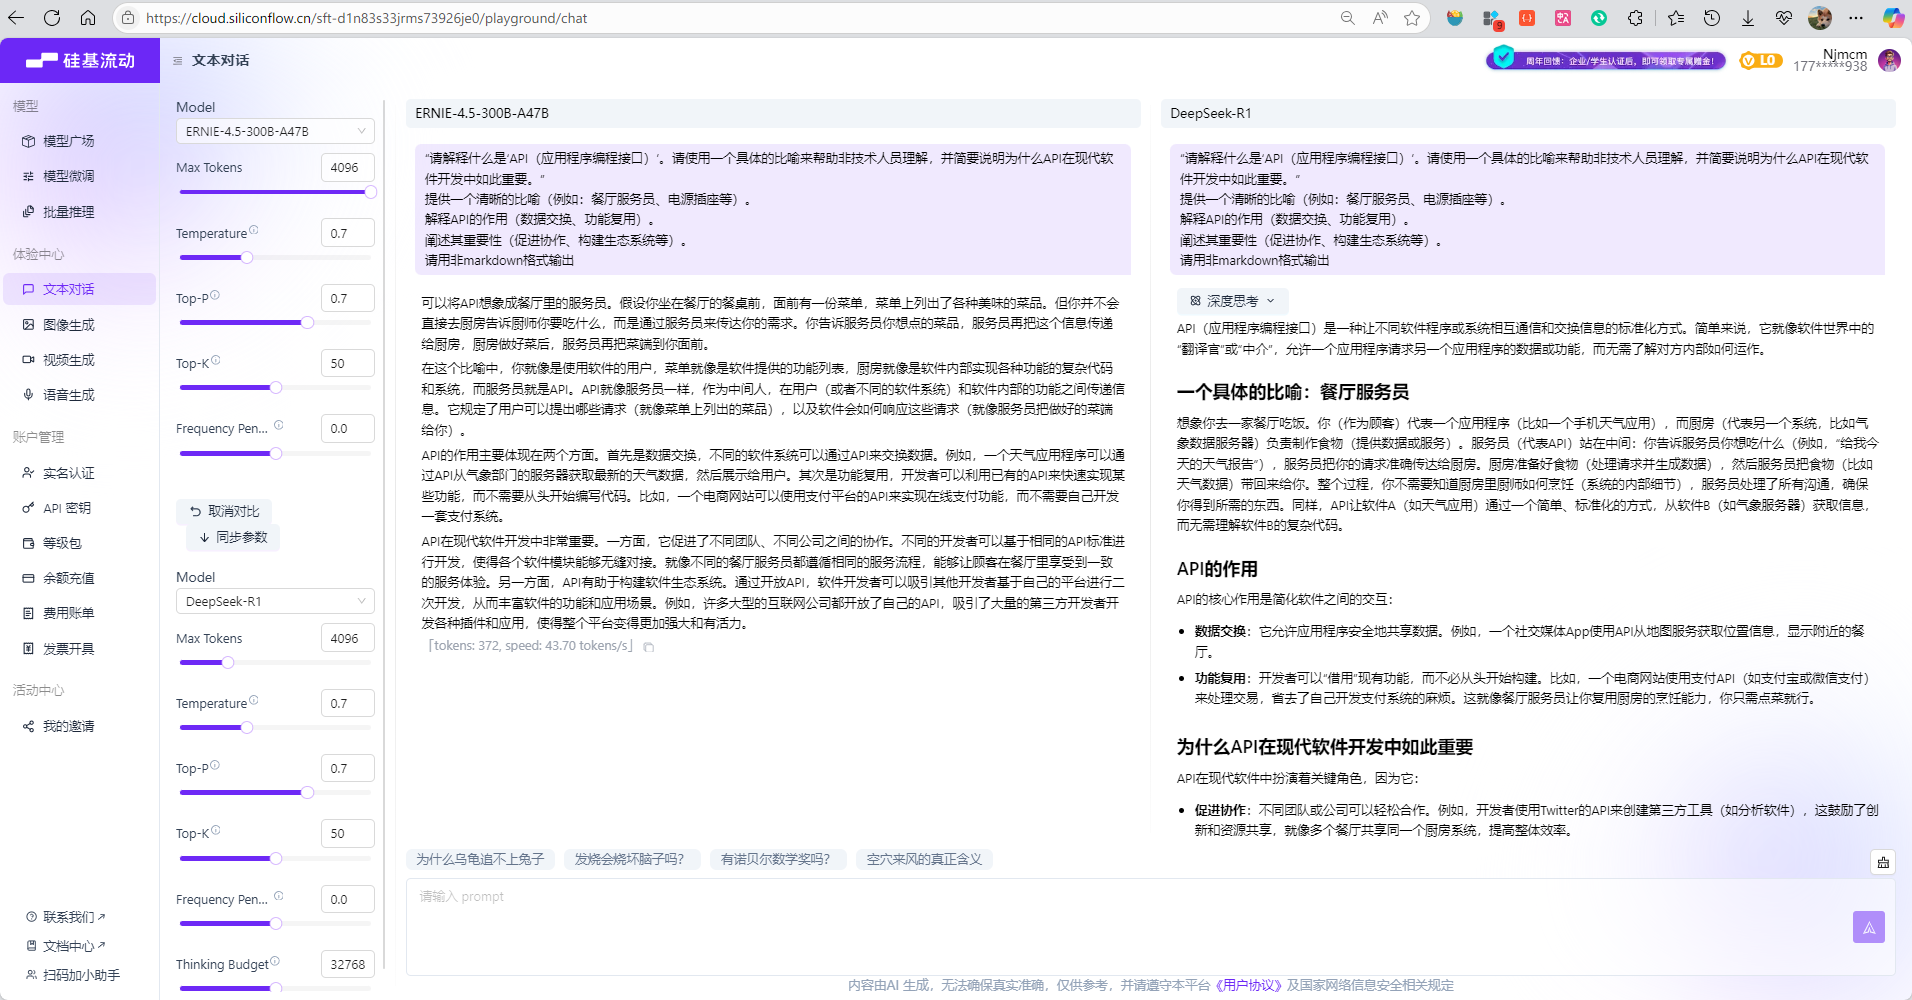1912x1000 pixels.
Task: Adjust the first Temperature slider handle
Action: (x=247, y=257)
